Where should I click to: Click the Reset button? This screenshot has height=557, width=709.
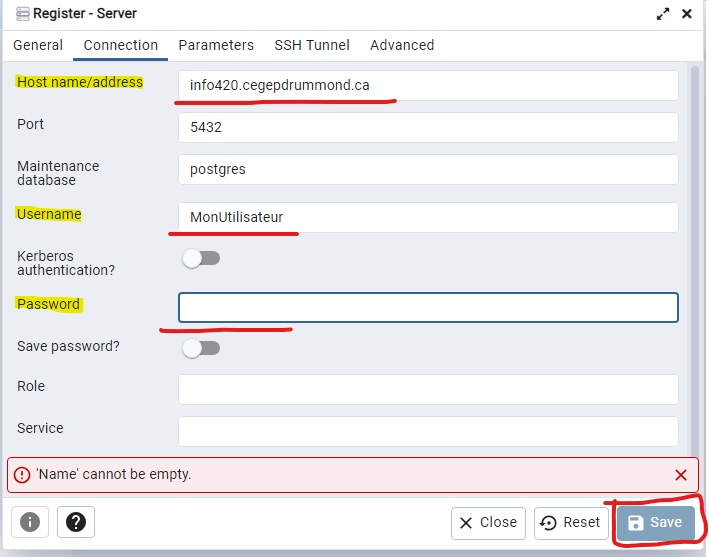[x=572, y=522]
